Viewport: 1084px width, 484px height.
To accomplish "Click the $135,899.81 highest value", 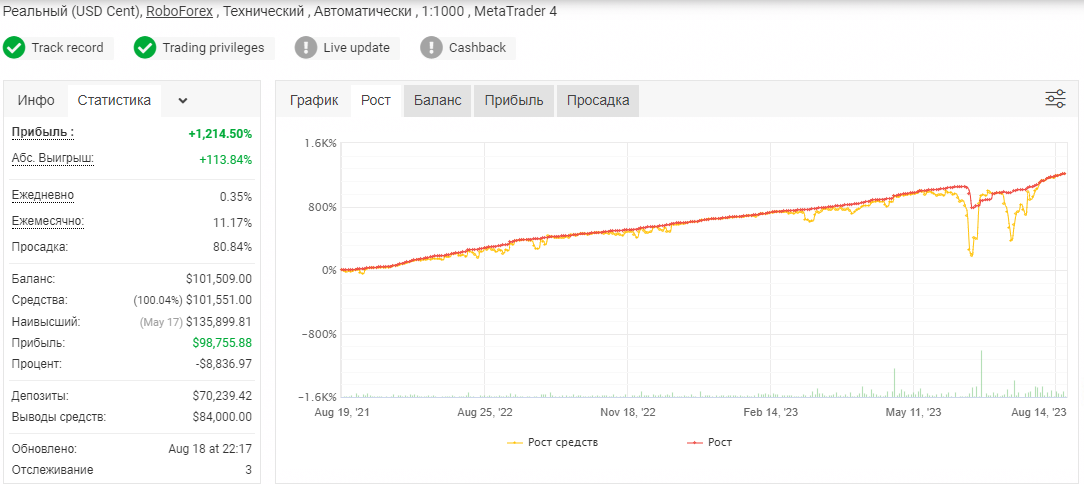I will click(x=218, y=322).
